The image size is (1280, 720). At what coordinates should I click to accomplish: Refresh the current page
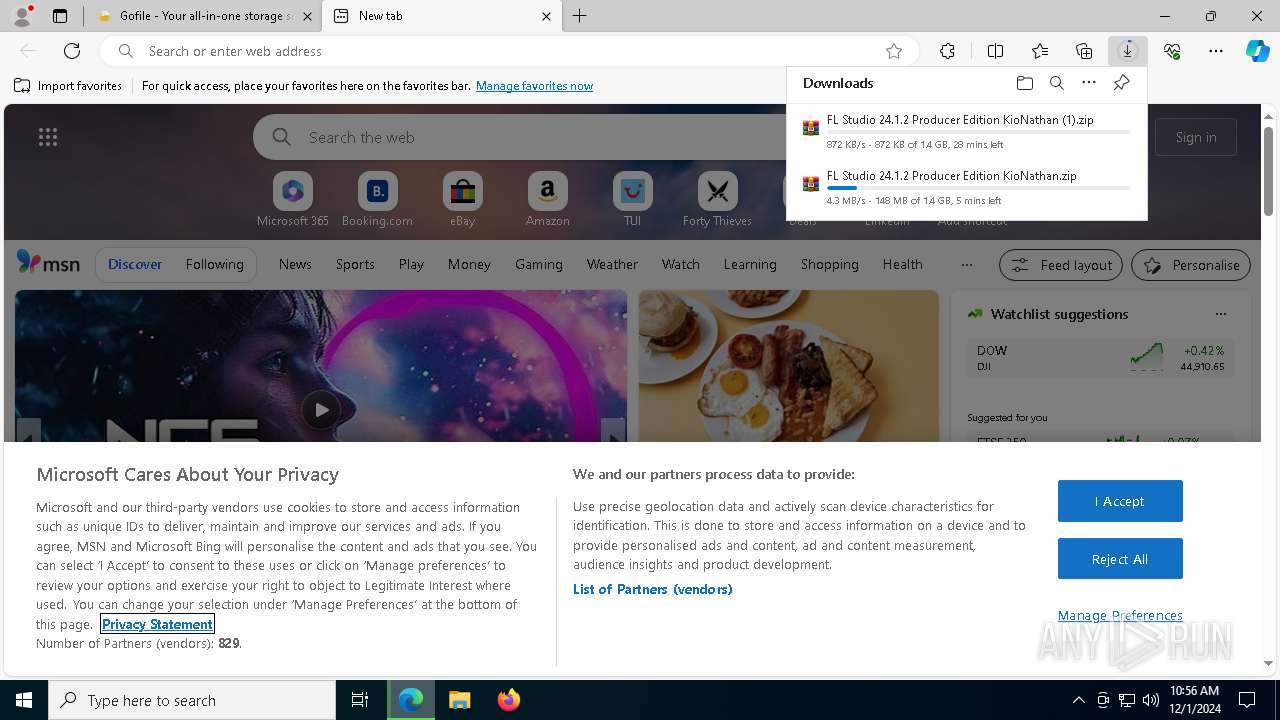tap(72, 51)
